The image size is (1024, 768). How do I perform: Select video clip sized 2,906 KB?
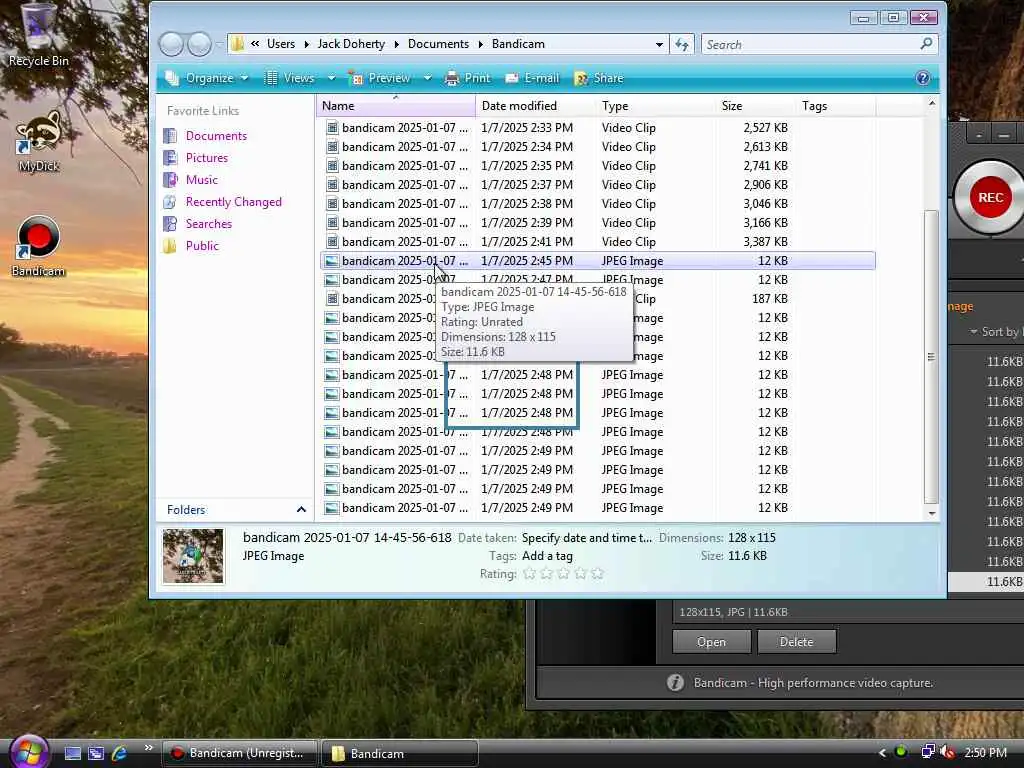pyautogui.click(x=598, y=185)
